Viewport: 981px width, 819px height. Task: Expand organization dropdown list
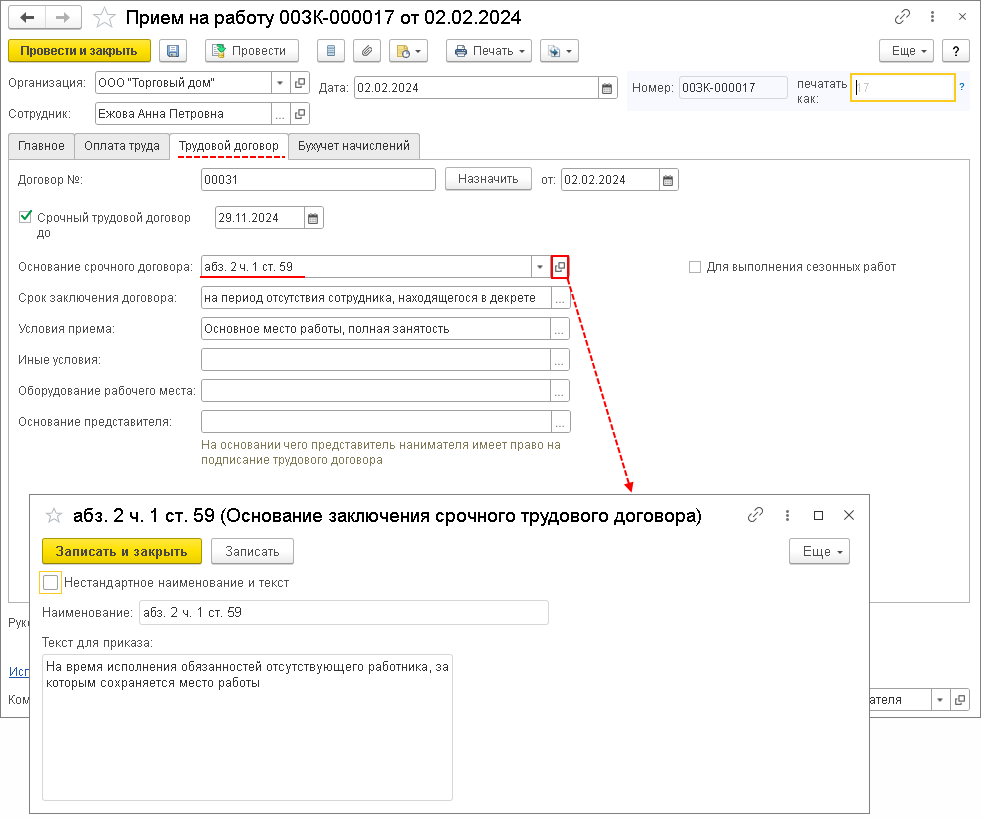(x=280, y=83)
